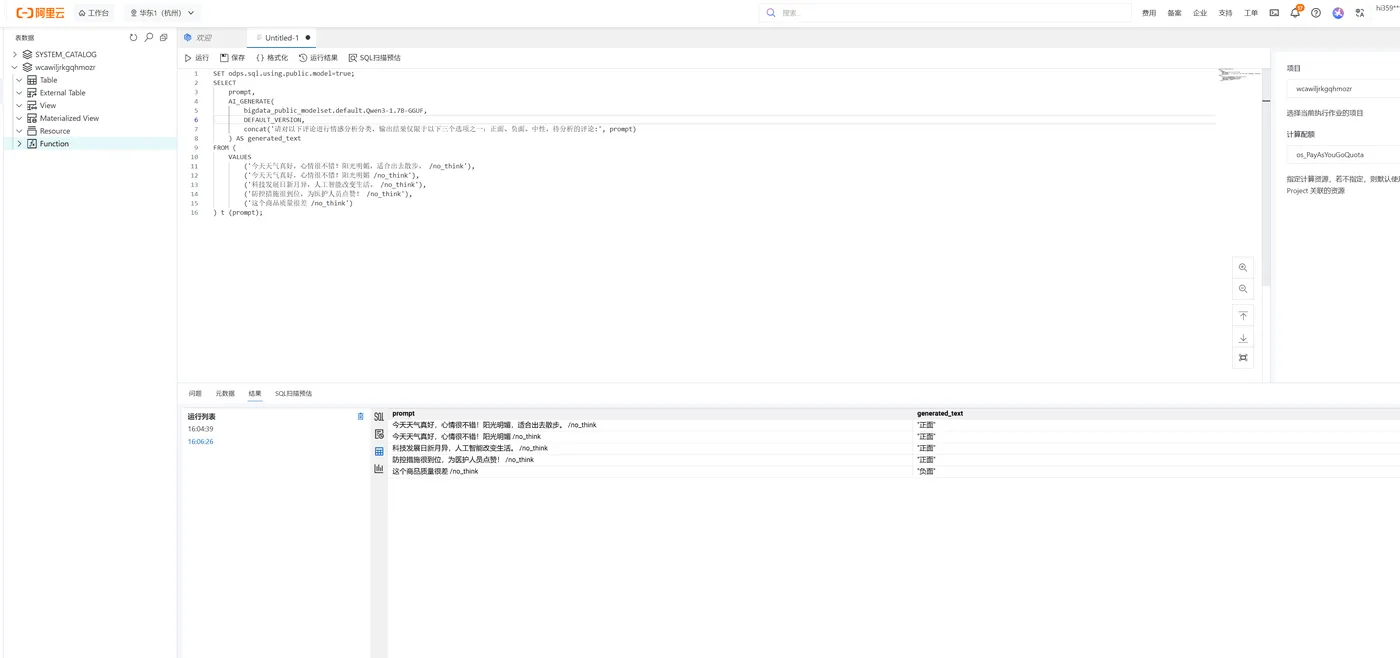Select the Materialized View tree item

point(69,118)
